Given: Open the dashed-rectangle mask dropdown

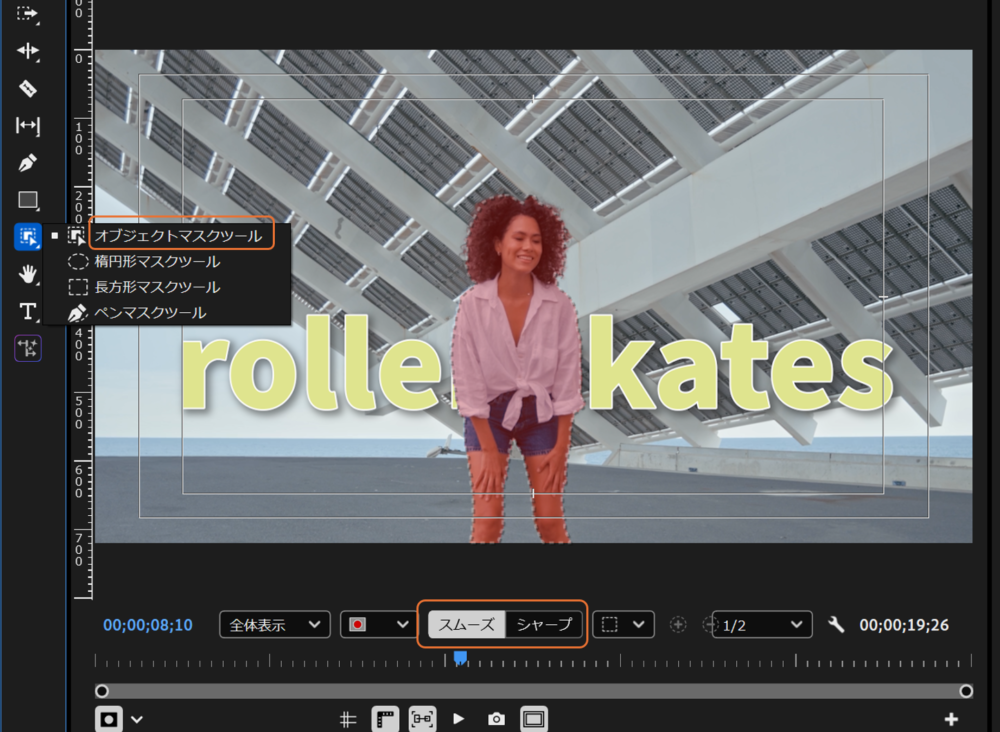Looking at the screenshot, I should (x=623, y=625).
